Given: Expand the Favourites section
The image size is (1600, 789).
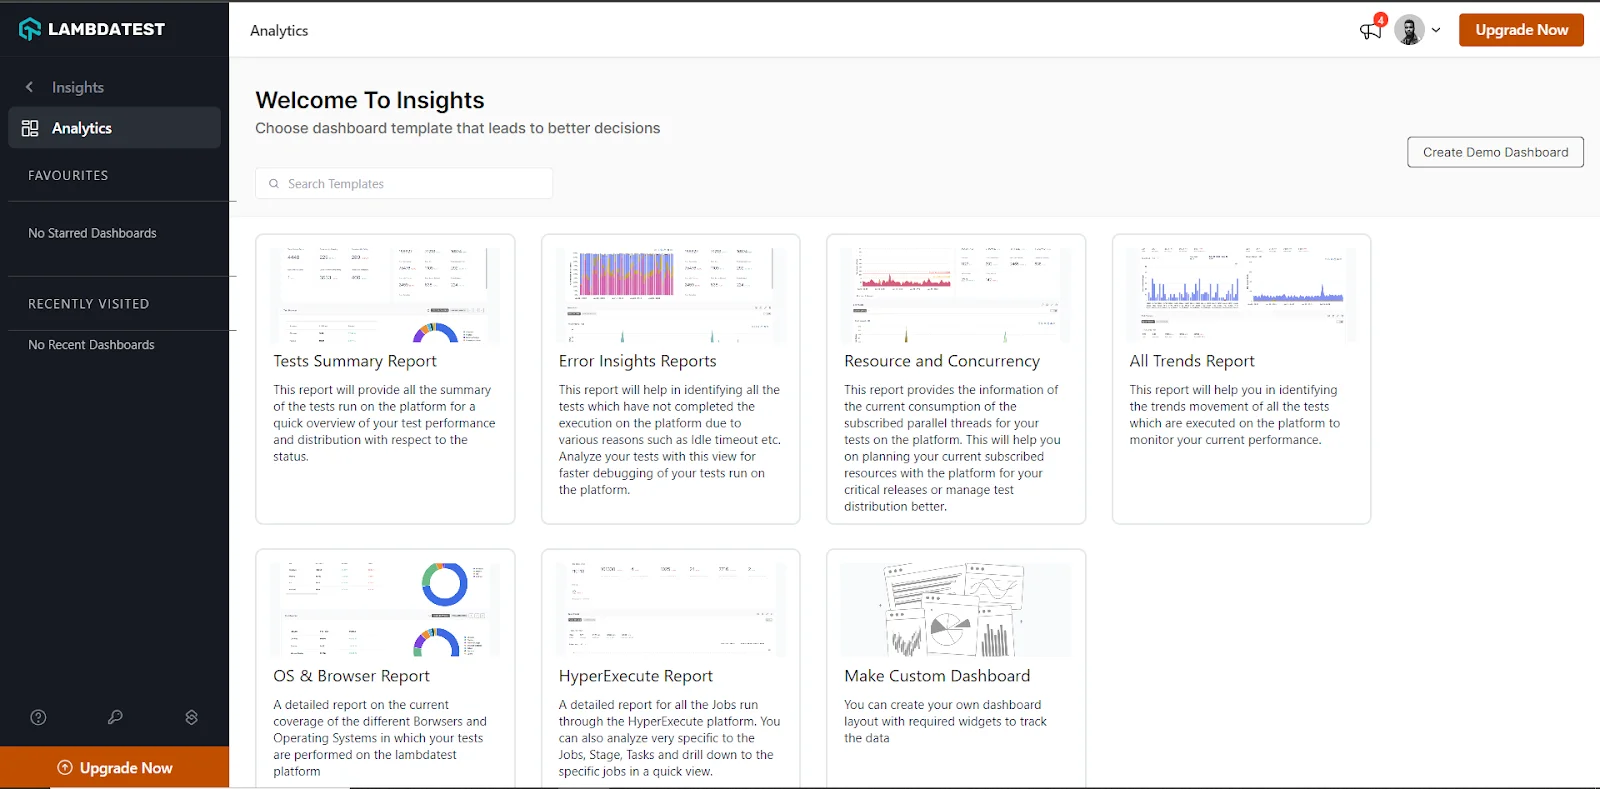Looking at the screenshot, I should pyautogui.click(x=68, y=175).
